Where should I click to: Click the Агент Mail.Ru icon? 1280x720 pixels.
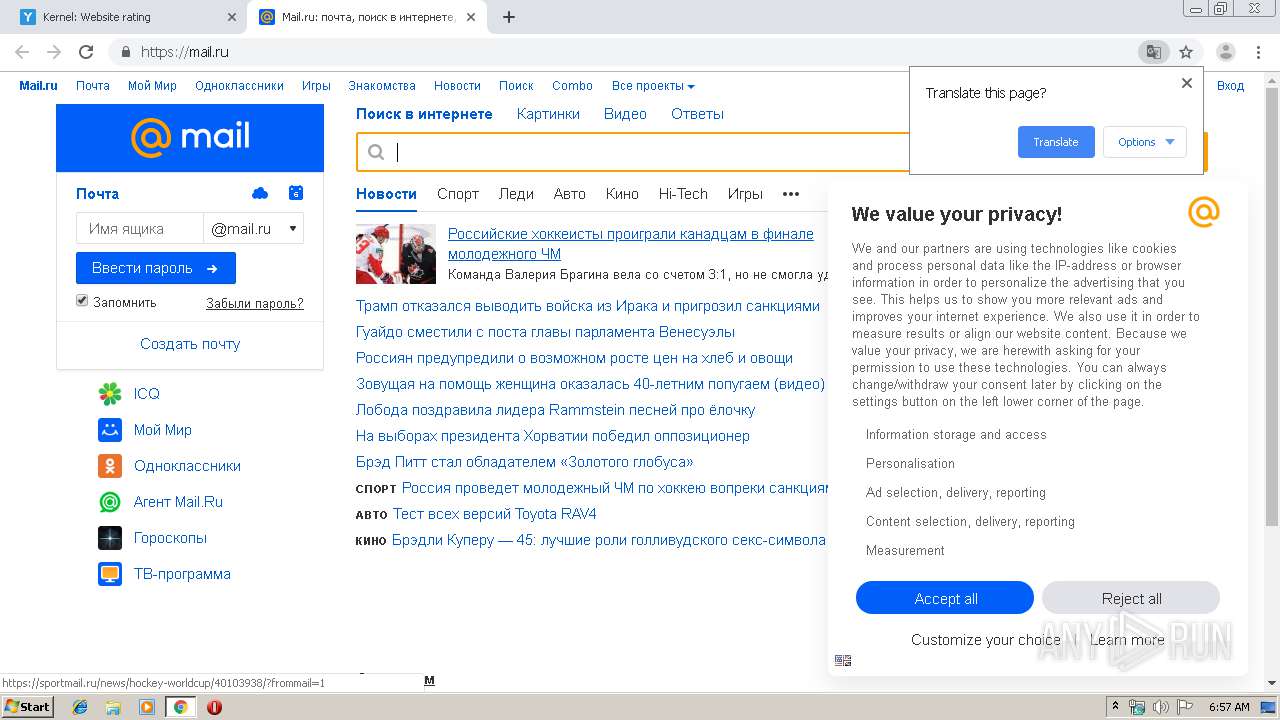point(110,502)
